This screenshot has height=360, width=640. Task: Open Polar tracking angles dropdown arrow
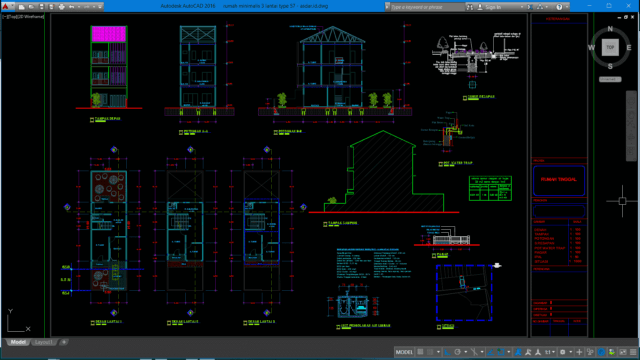pyautogui.click(x=466, y=352)
